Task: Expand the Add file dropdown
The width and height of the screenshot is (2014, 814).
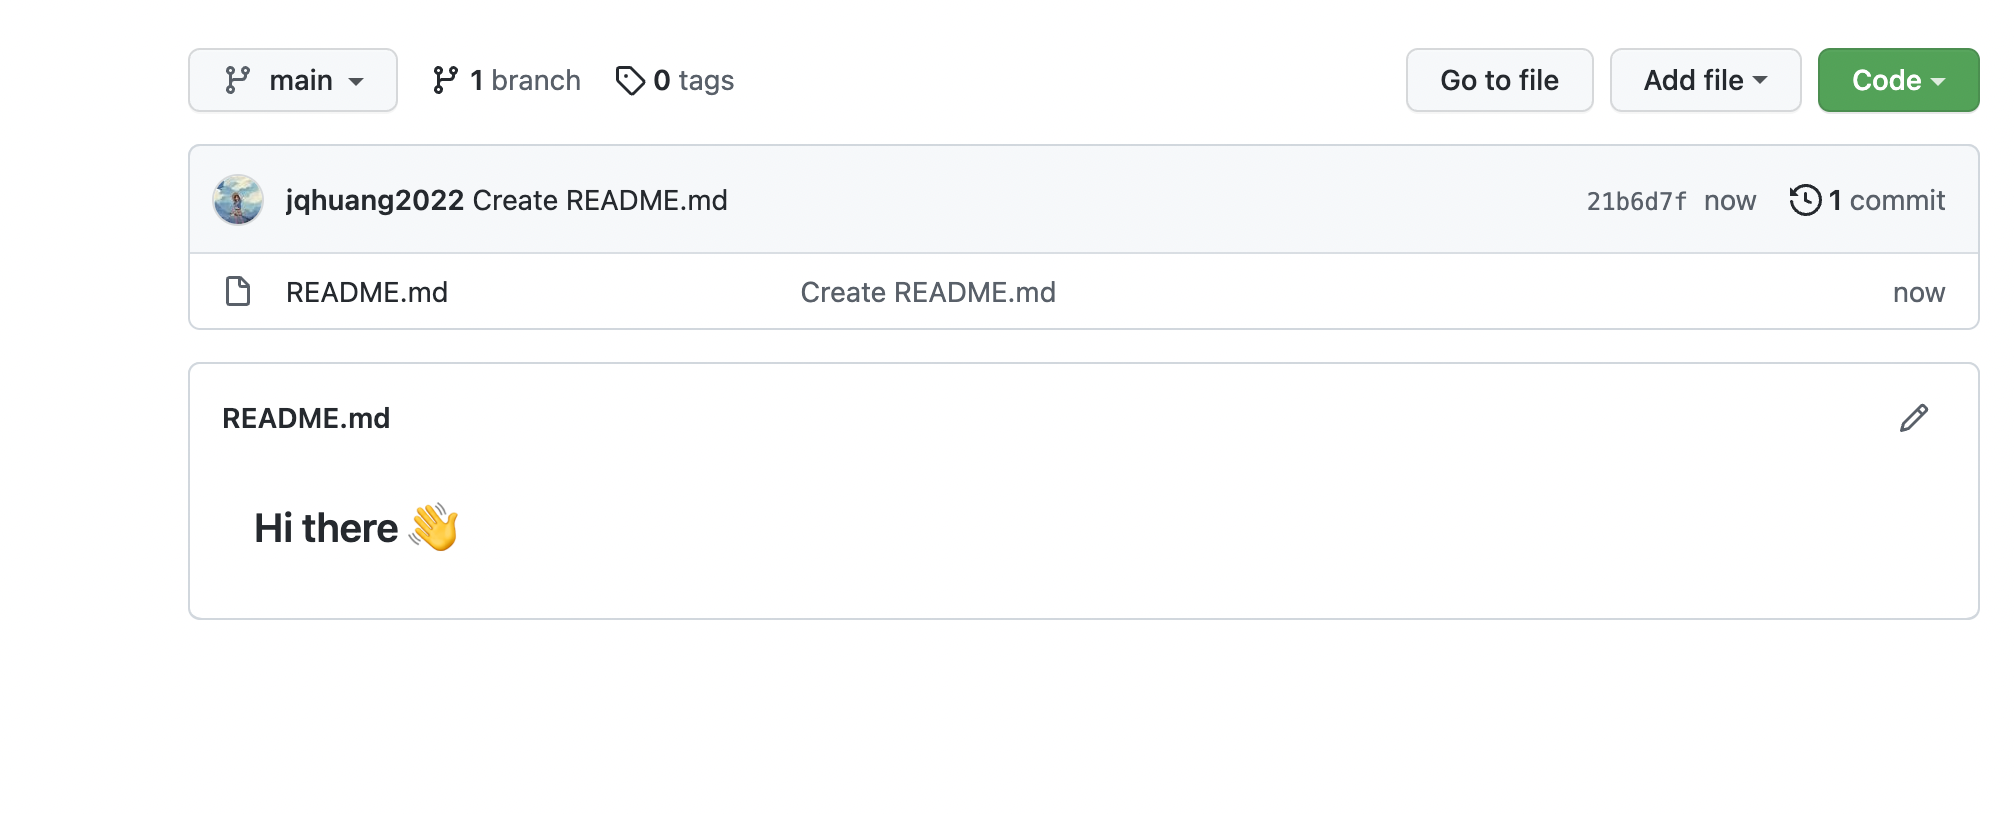Action: (1705, 80)
